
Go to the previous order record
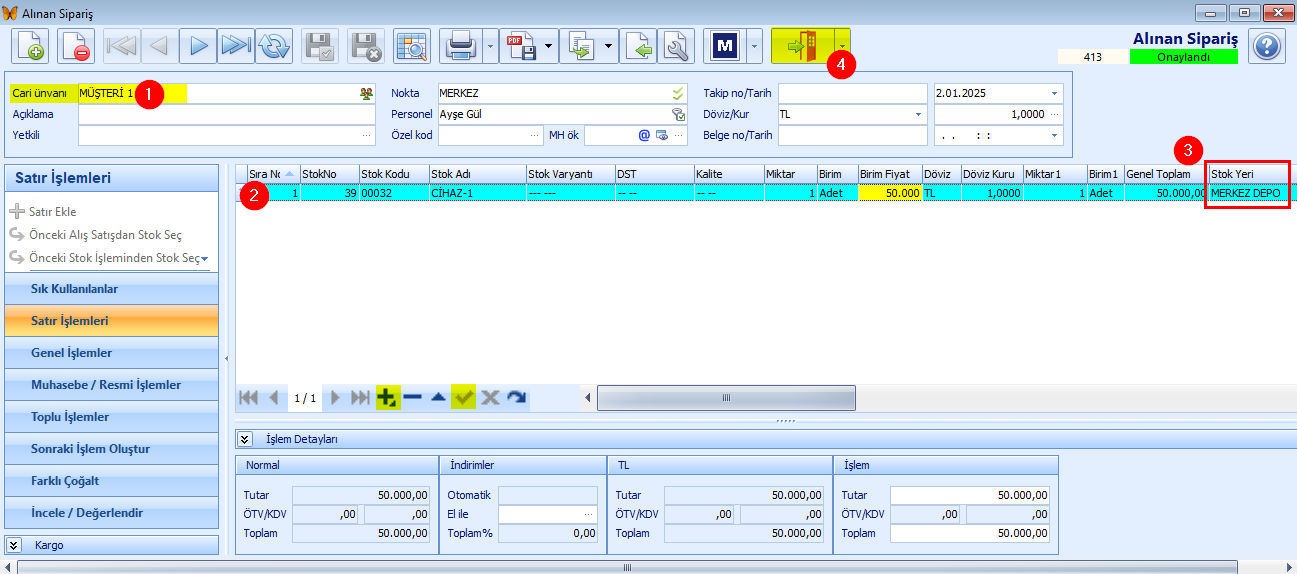[x=160, y=46]
